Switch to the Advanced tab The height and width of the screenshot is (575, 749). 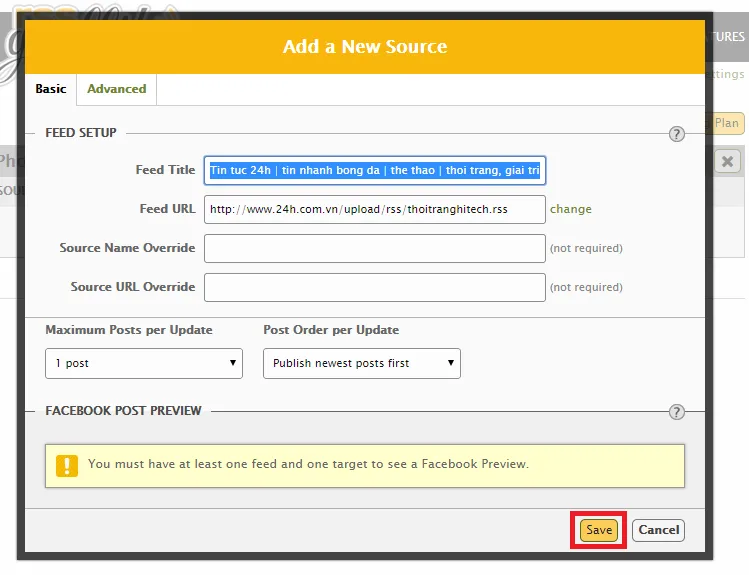pos(116,89)
